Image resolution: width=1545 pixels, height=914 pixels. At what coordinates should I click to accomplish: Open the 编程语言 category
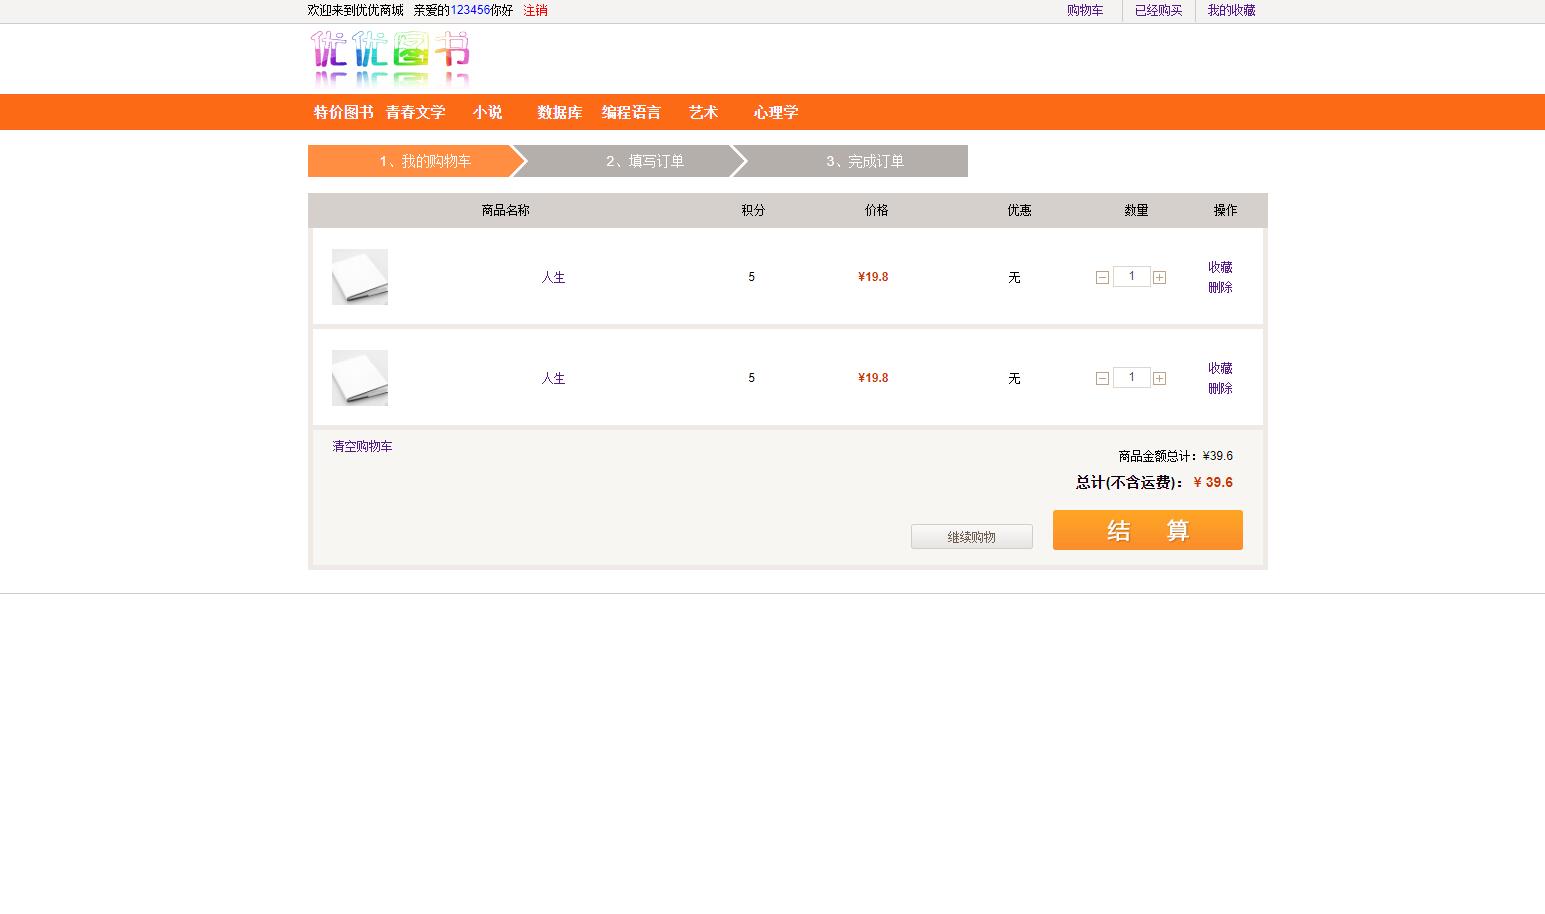[632, 112]
